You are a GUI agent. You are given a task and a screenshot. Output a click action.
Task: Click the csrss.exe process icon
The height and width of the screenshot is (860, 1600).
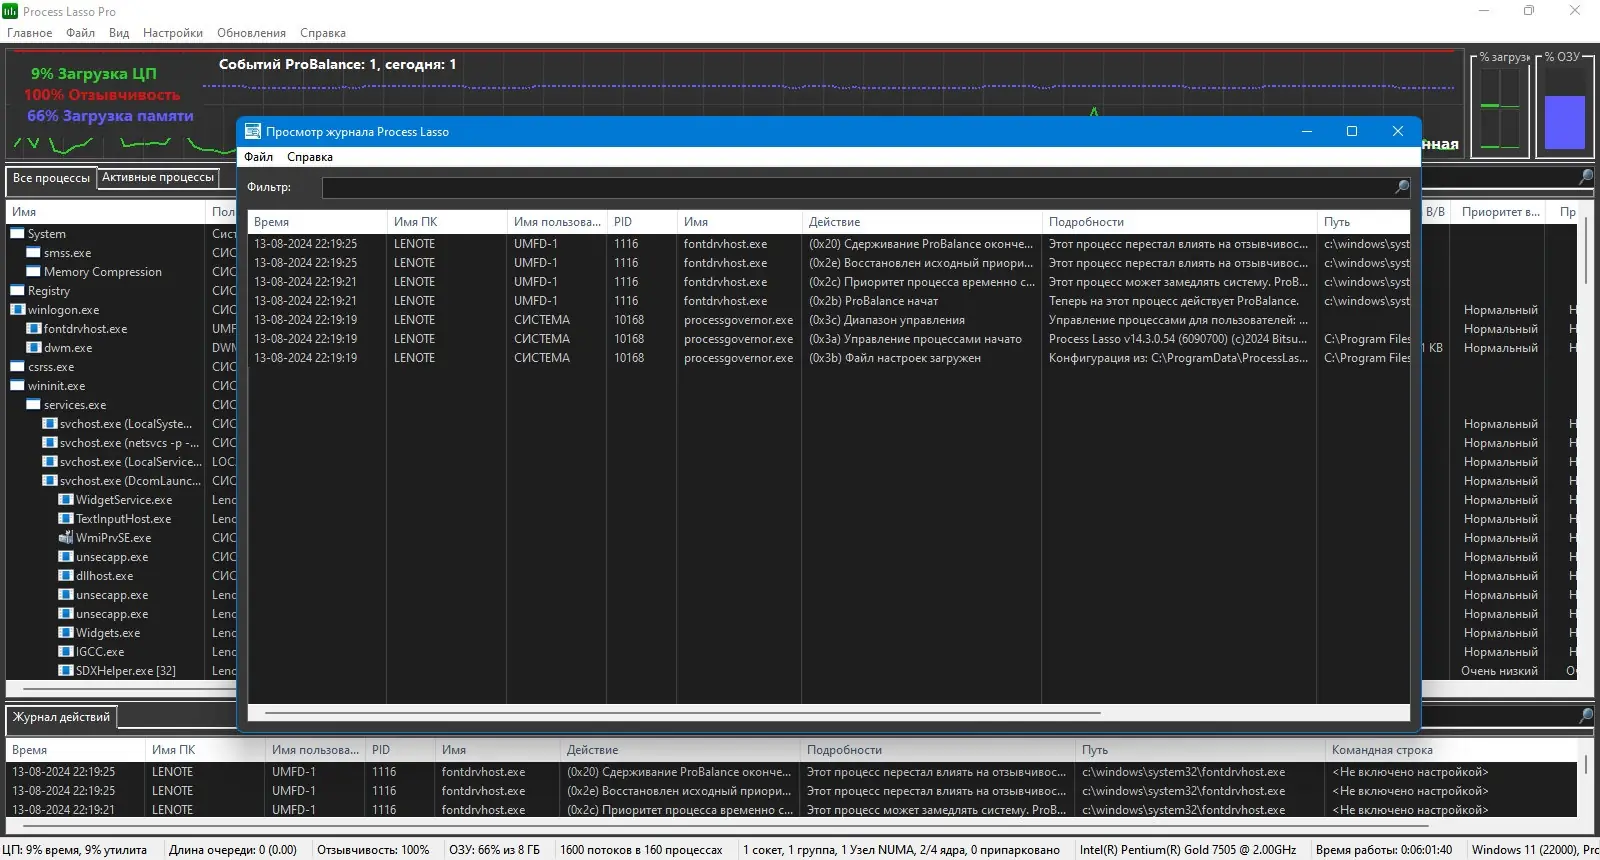pyautogui.click(x=18, y=367)
